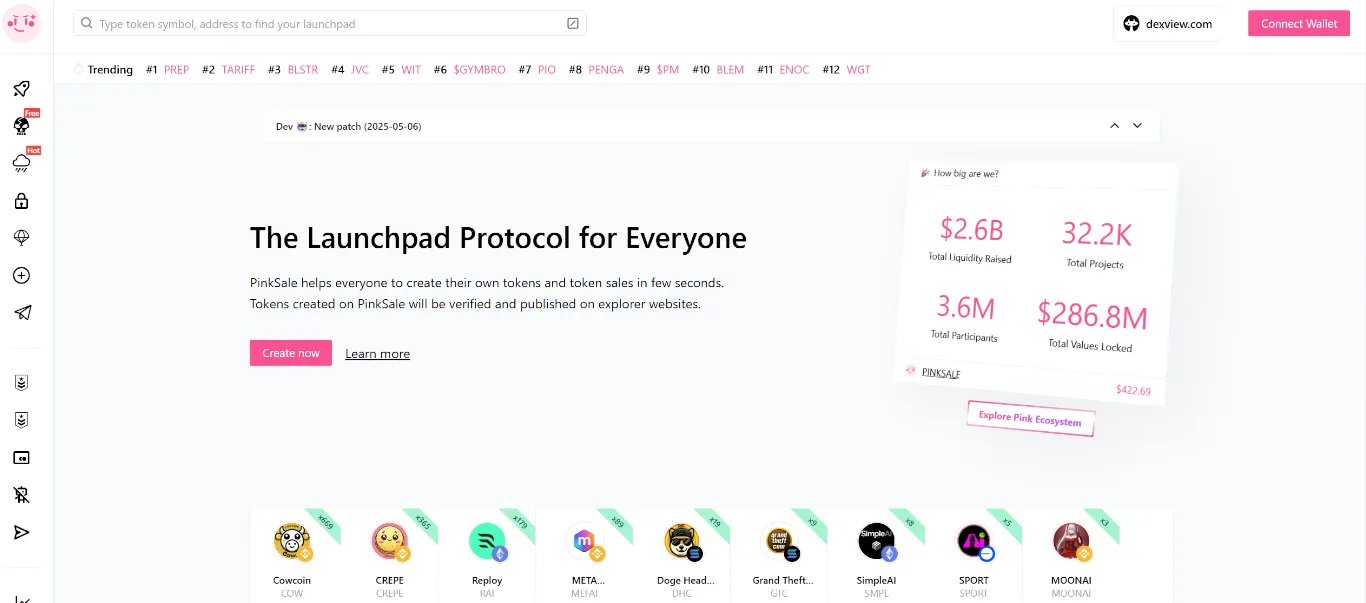
Task: Click the Create now button
Action: (x=291, y=353)
